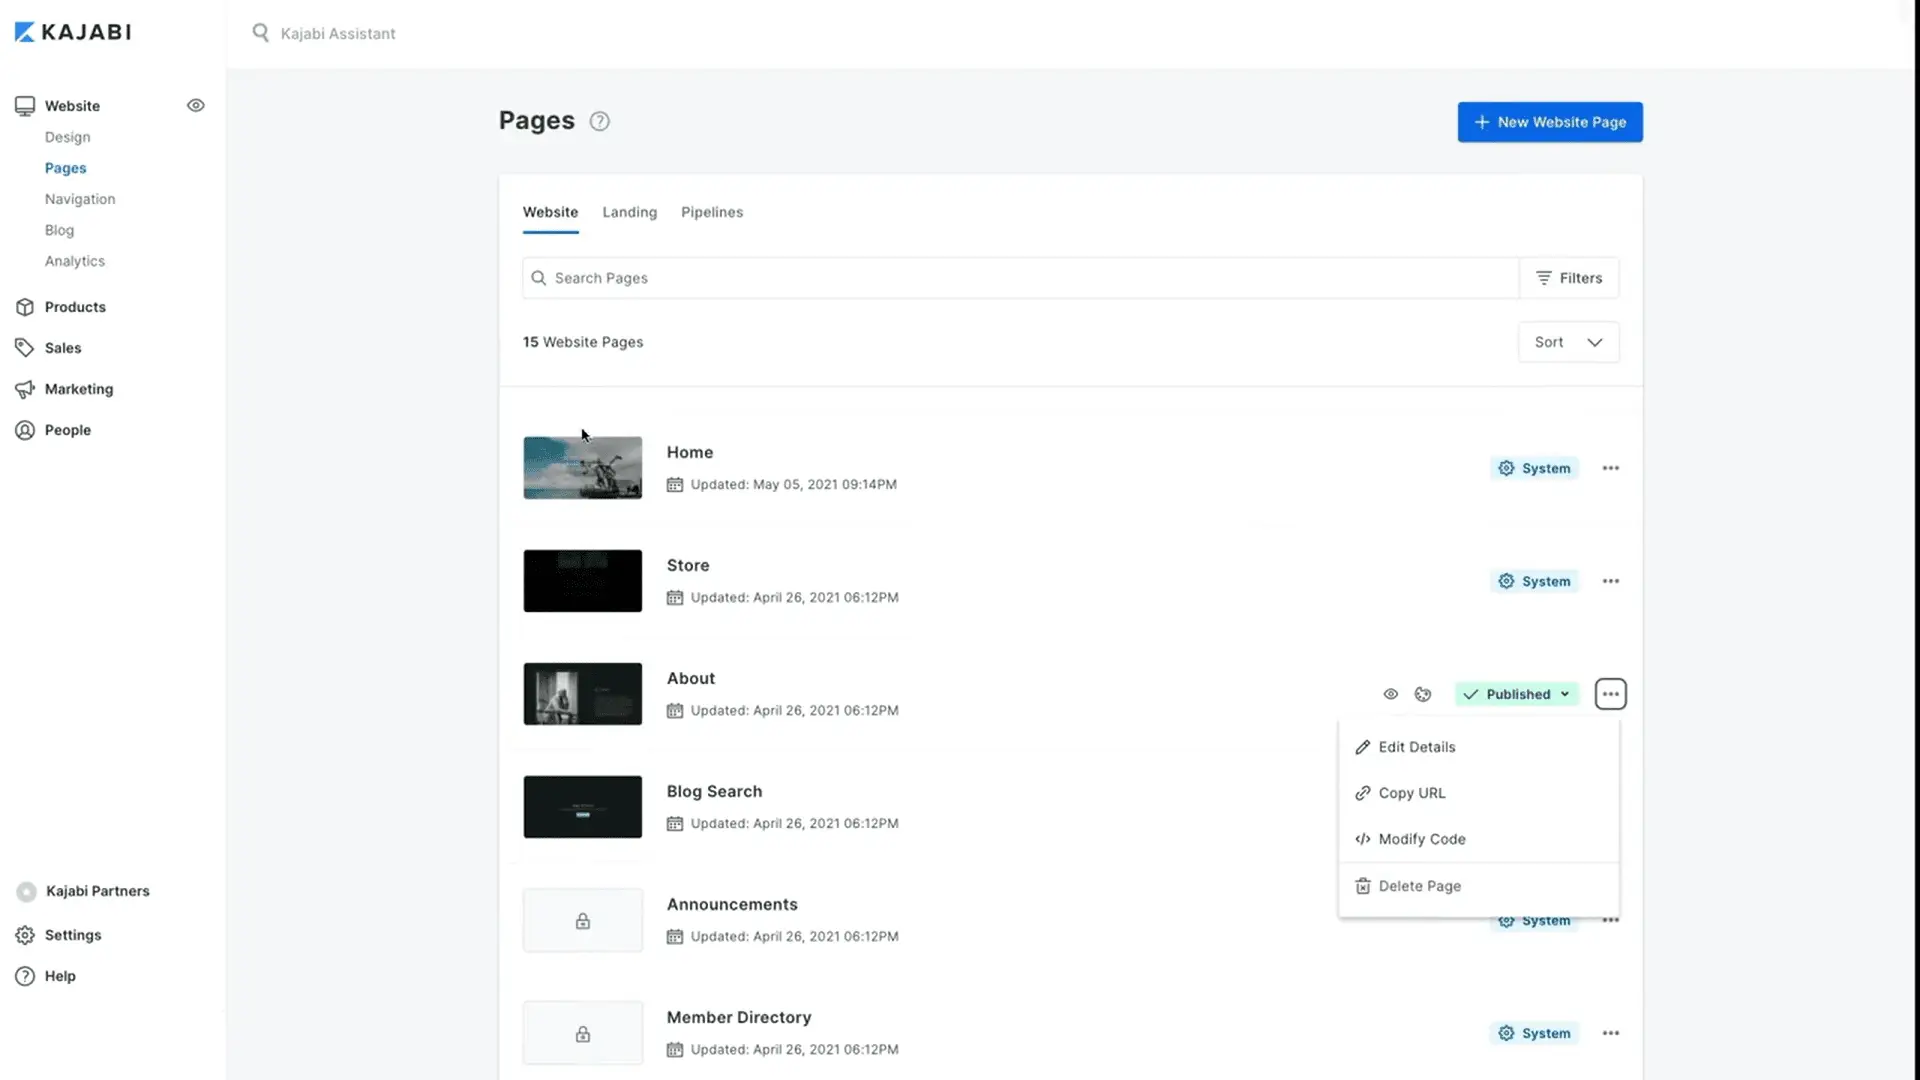Open the Filters panel

(x=1569, y=278)
